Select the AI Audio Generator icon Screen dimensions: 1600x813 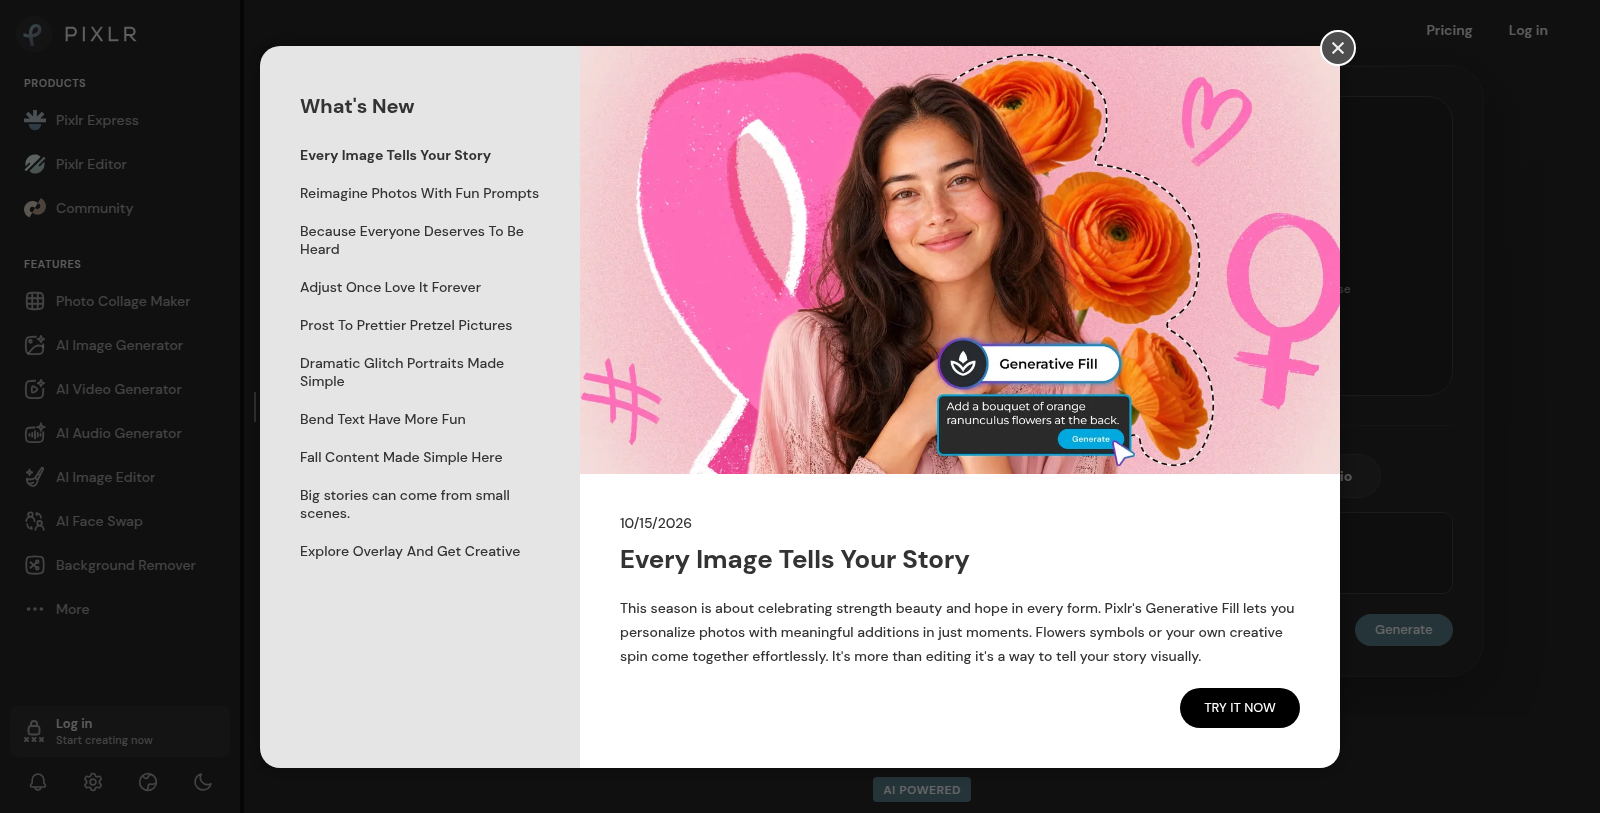pos(35,433)
